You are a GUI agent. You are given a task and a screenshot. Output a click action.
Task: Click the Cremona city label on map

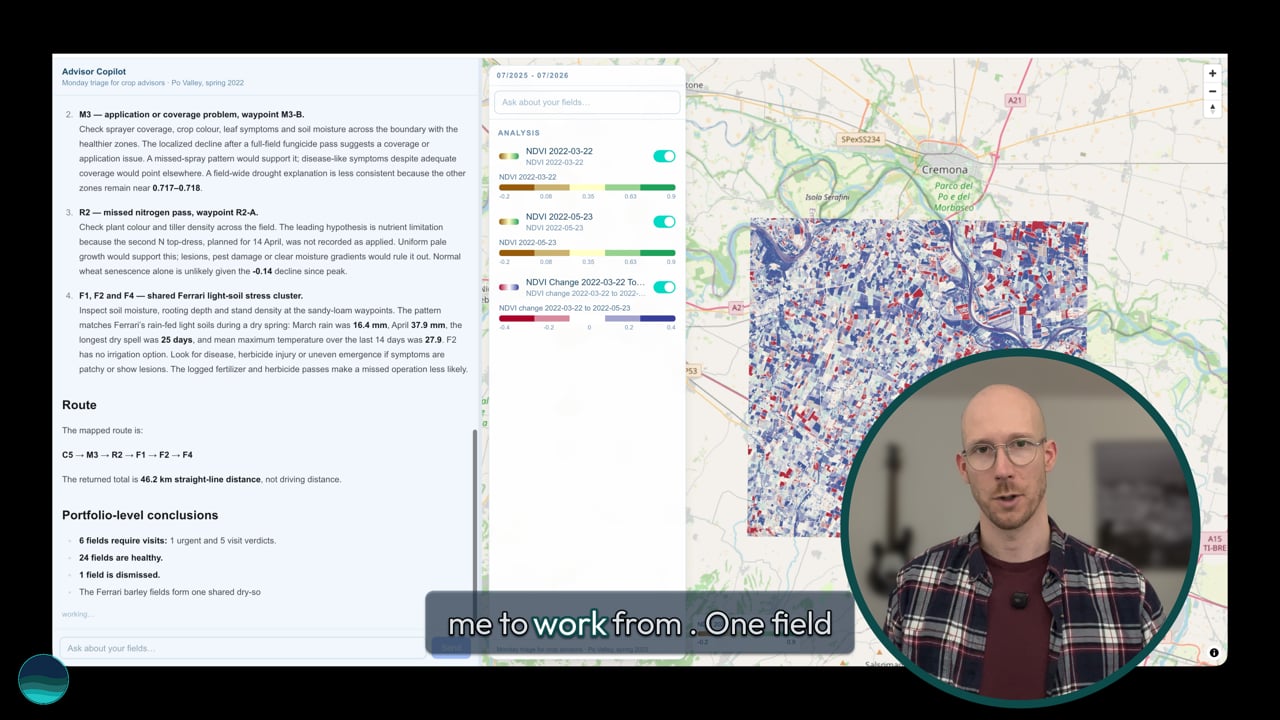[x=943, y=170]
